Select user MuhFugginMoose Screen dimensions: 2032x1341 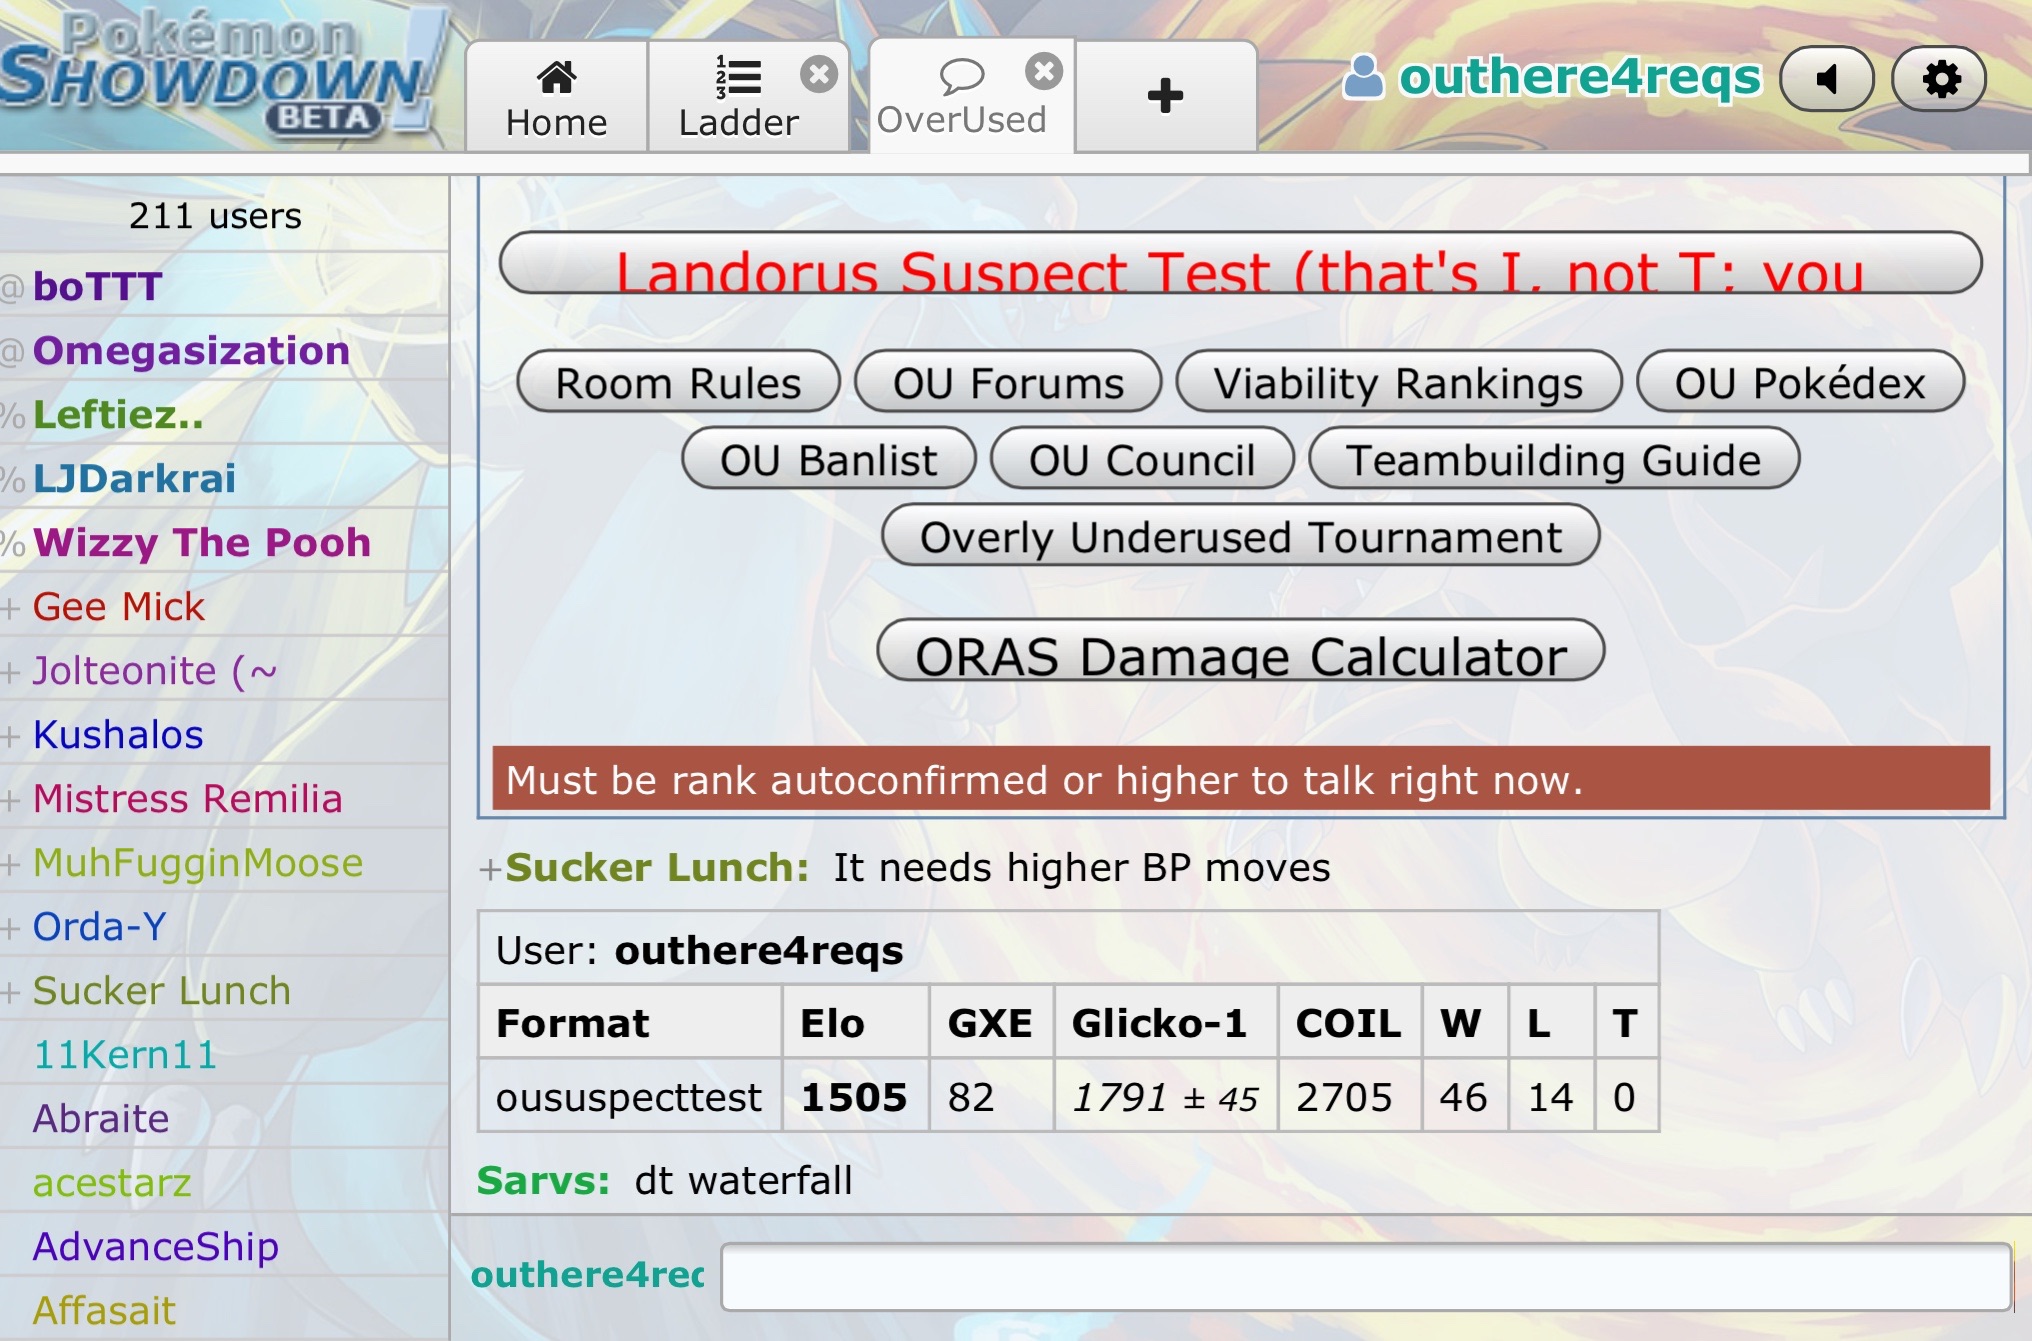click(x=224, y=862)
